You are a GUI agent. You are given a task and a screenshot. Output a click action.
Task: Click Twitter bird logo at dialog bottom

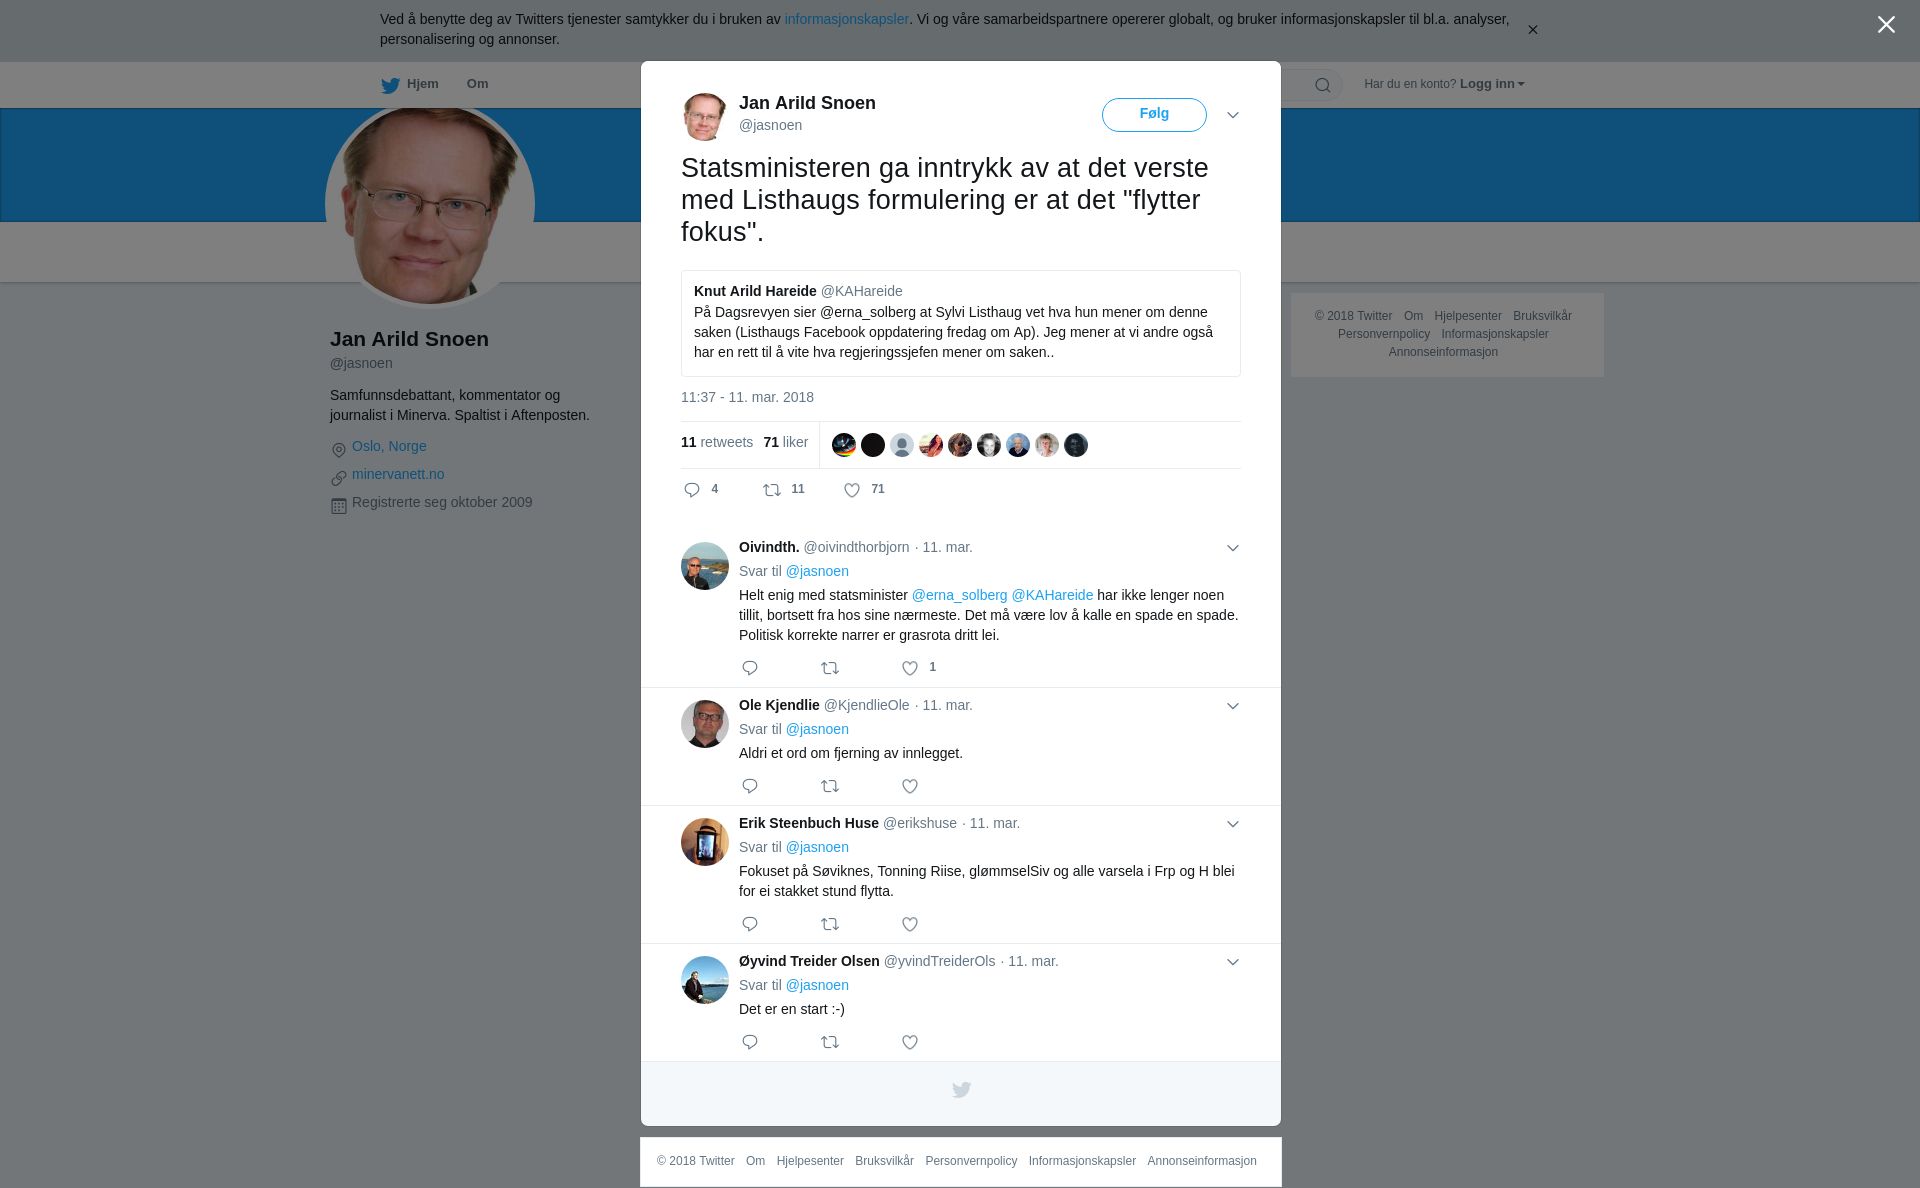point(961,1090)
